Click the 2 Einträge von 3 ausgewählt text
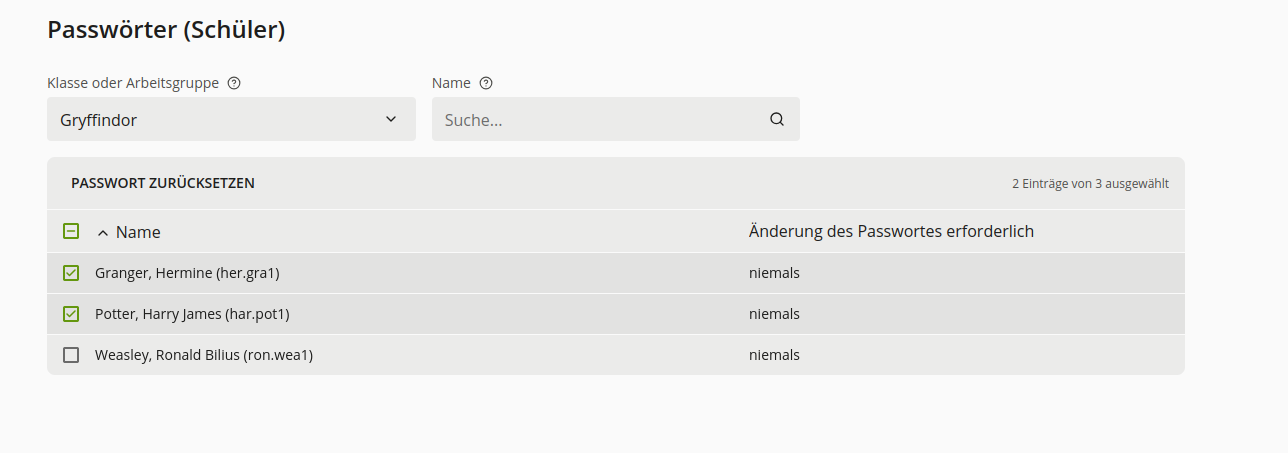Viewport: 1288px width, 453px height. [x=1090, y=184]
